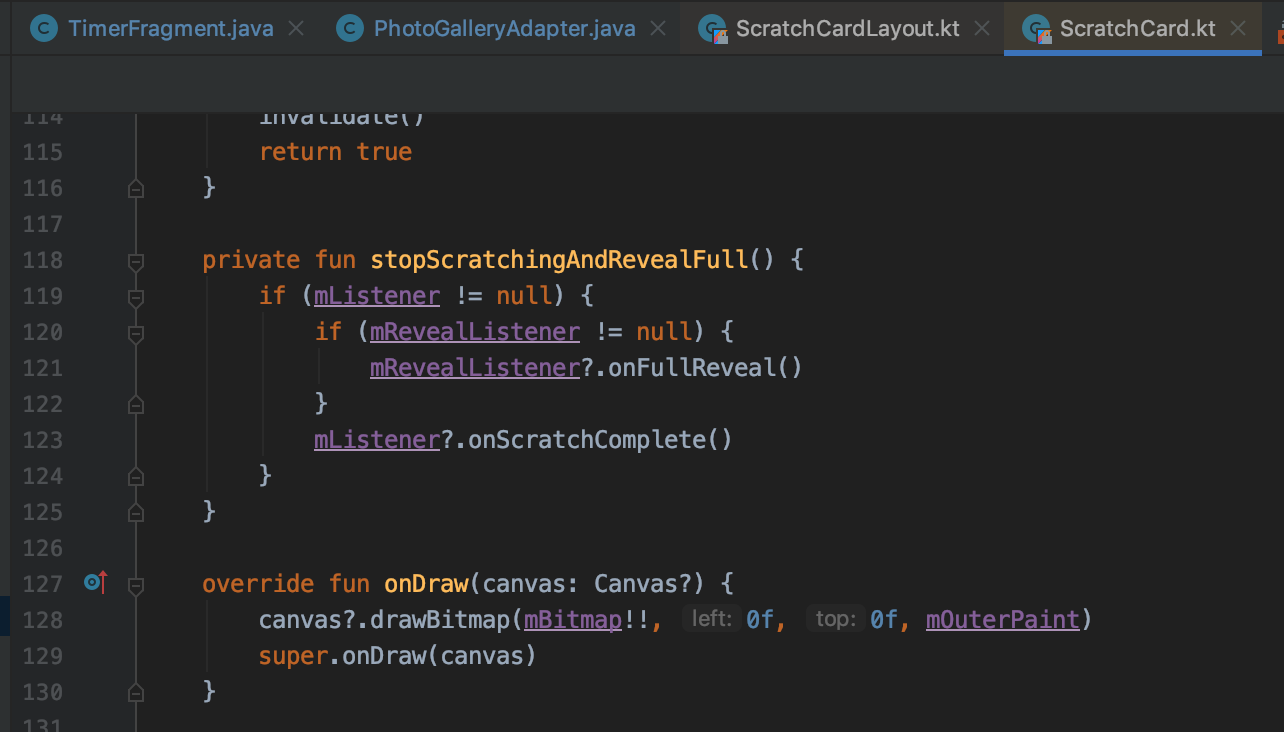Open the ScratchCardLayout.kt tab
The width and height of the screenshot is (1284, 732).
pos(847,28)
